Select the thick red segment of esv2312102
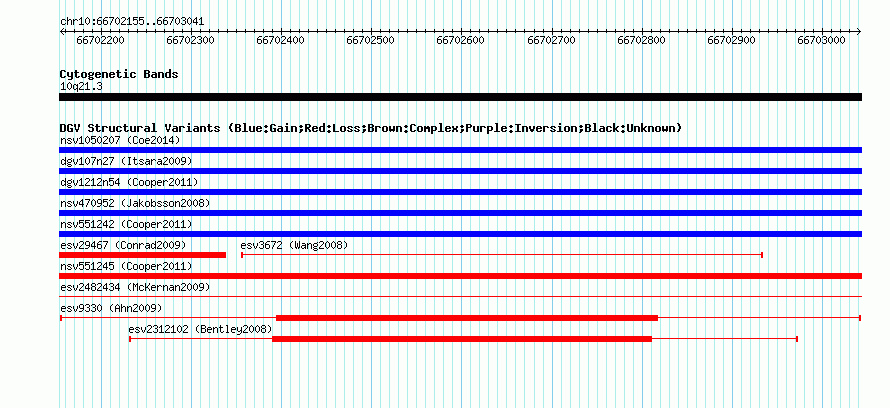Screen dimensions: 890x408 point(462,339)
